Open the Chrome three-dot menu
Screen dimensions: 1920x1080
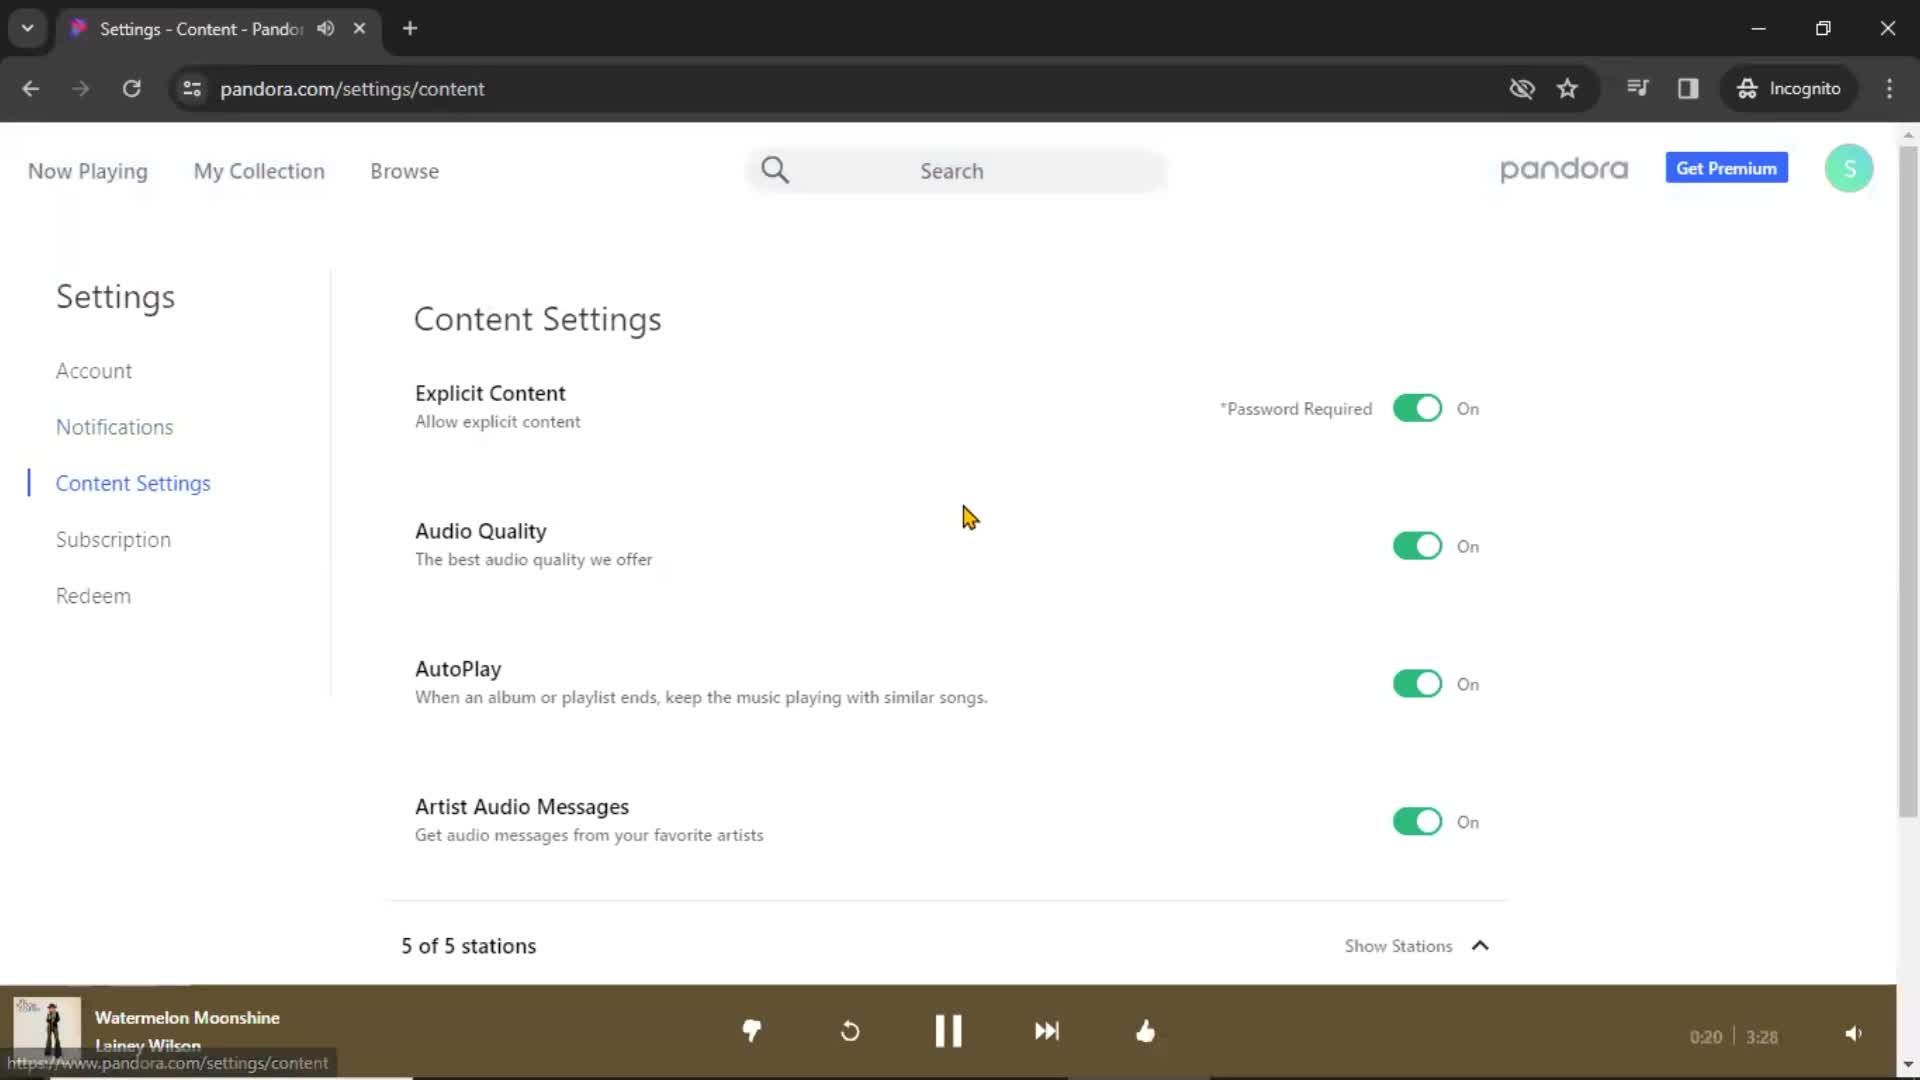point(1889,88)
